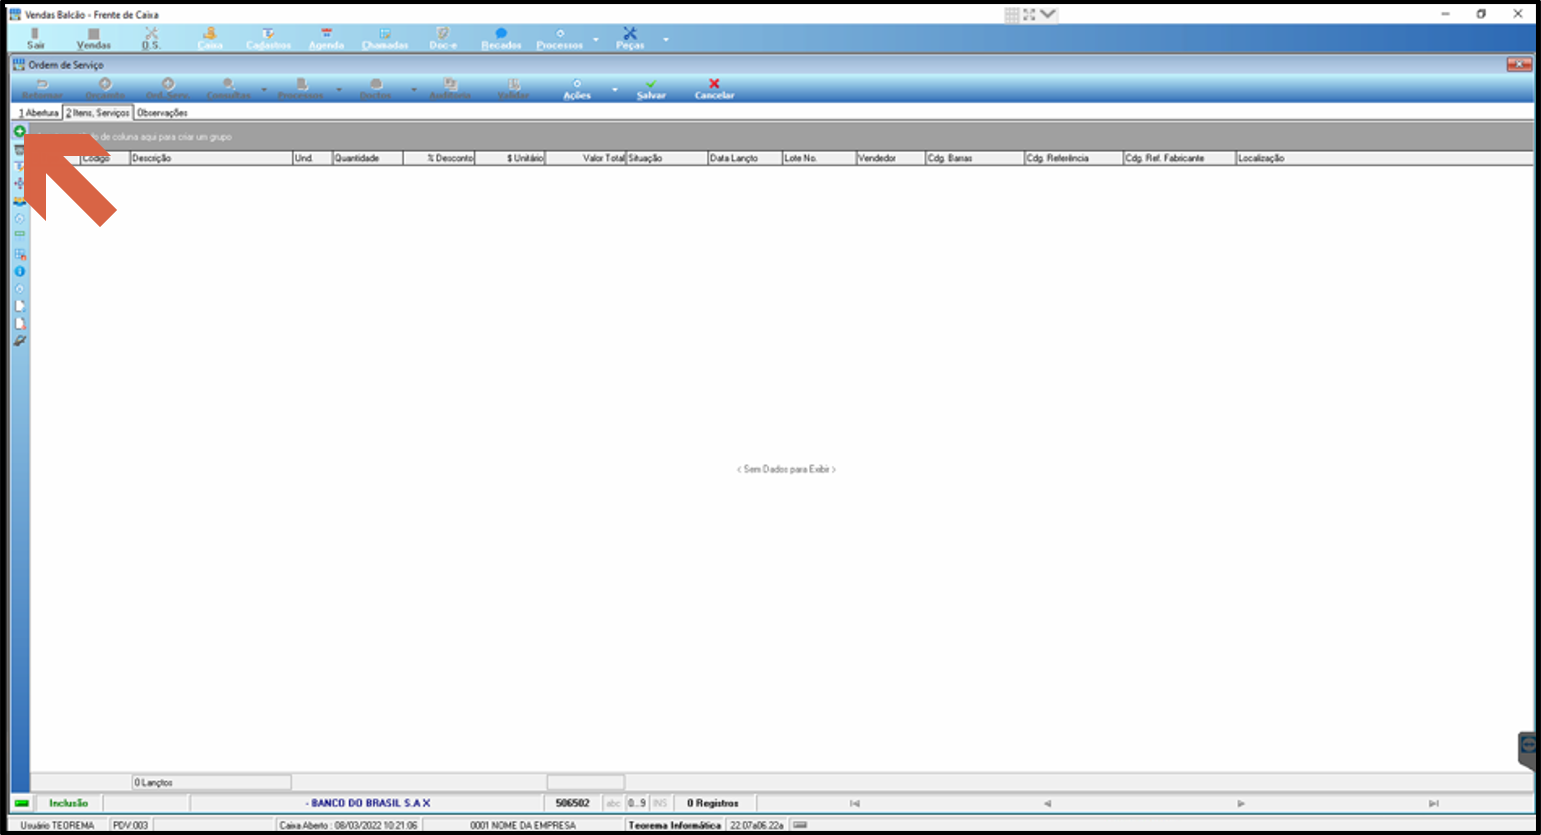Image resolution: width=1541 pixels, height=835 pixels.
Task: Expand Peças dropdown arrow
Action: coord(666,39)
